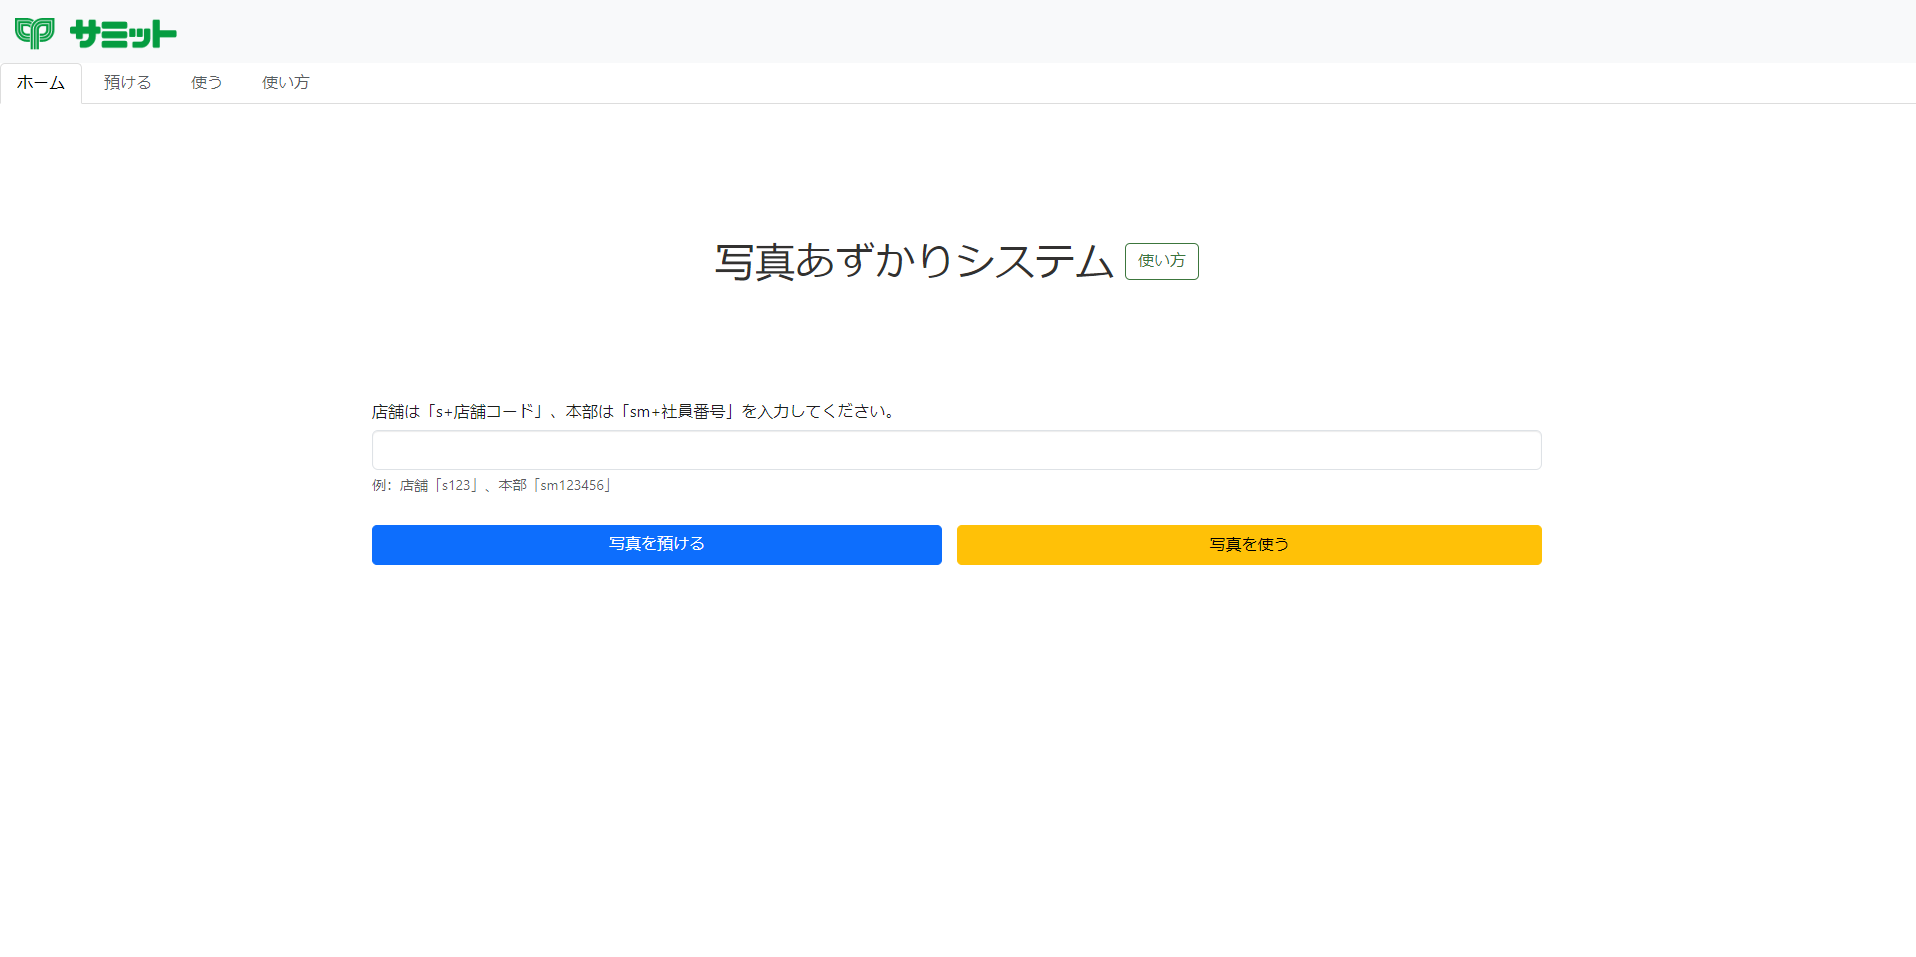1916x957 pixels.
Task: Click the 「sm123456」 example under the input
Action: click(x=572, y=486)
